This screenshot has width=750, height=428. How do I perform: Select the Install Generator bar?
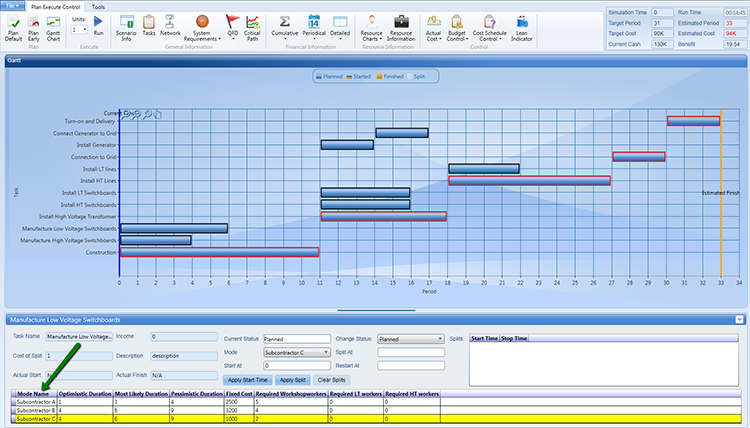(347, 144)
